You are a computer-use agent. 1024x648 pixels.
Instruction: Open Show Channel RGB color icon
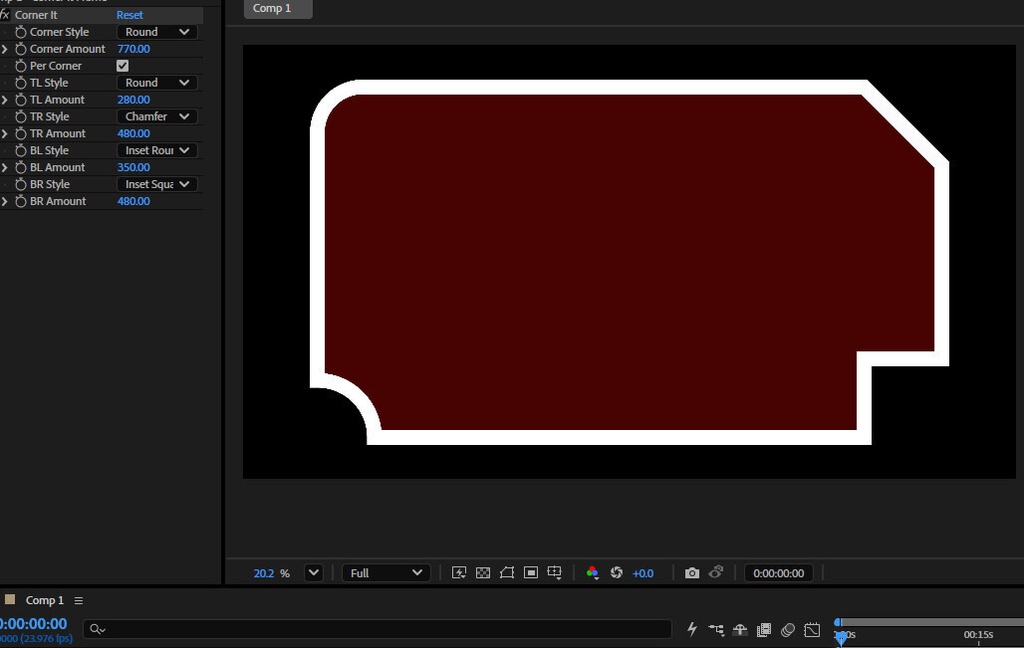point(592,573)
